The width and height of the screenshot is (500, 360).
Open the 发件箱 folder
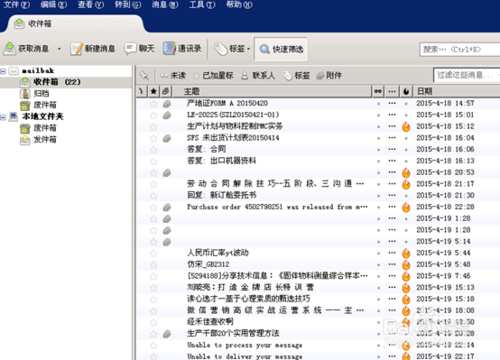tap(45, 139)
